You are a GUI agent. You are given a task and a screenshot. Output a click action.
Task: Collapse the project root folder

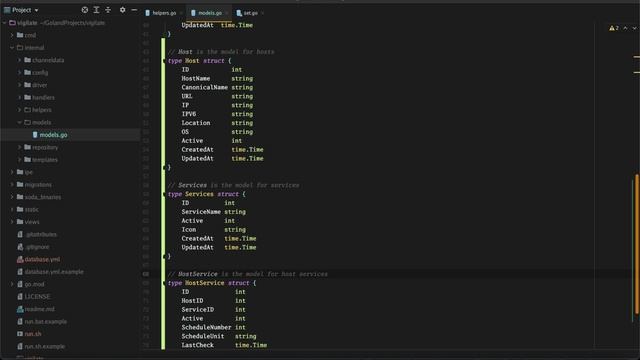(4, 23)
